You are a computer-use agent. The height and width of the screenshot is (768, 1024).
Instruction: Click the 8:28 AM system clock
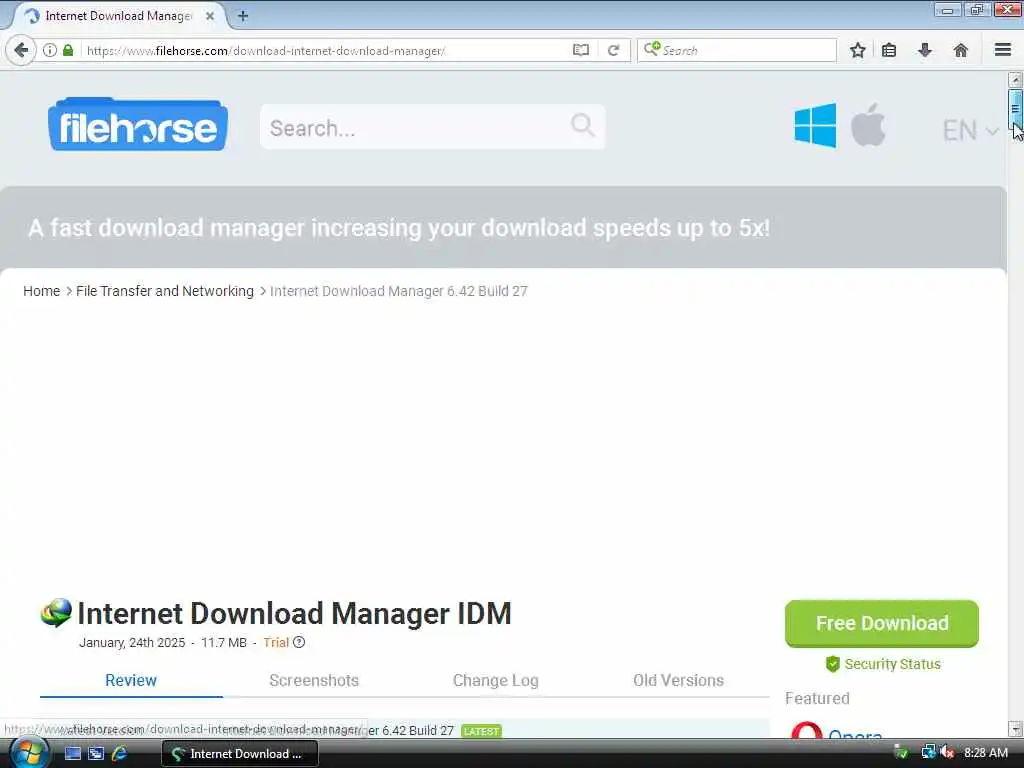point(986,753)
